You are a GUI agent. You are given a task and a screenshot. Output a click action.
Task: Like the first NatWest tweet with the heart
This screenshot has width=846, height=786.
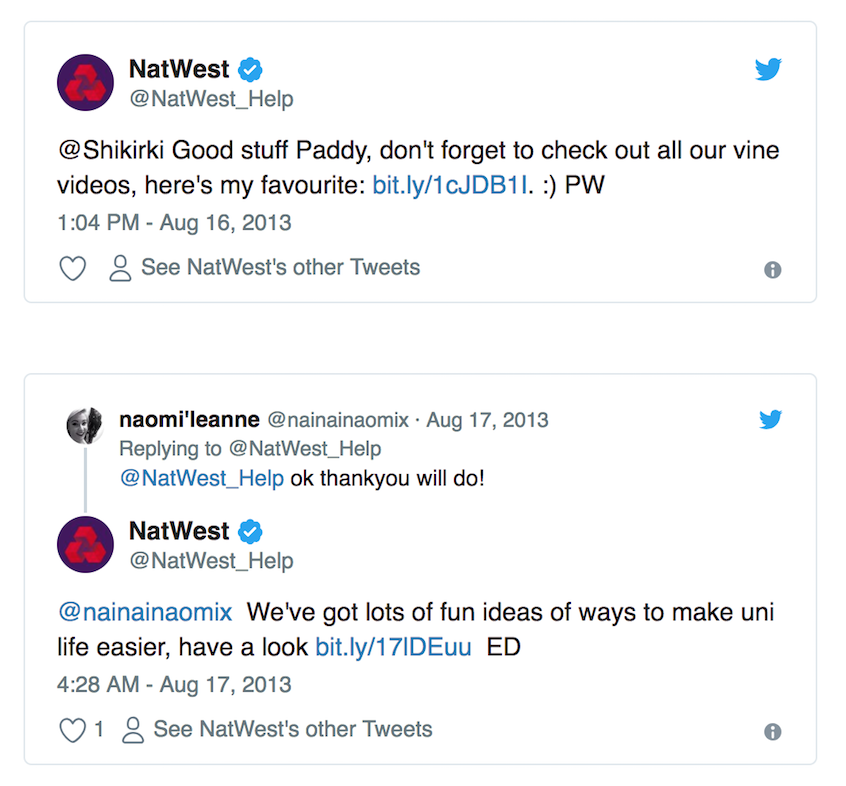click(x=73, y=268)
